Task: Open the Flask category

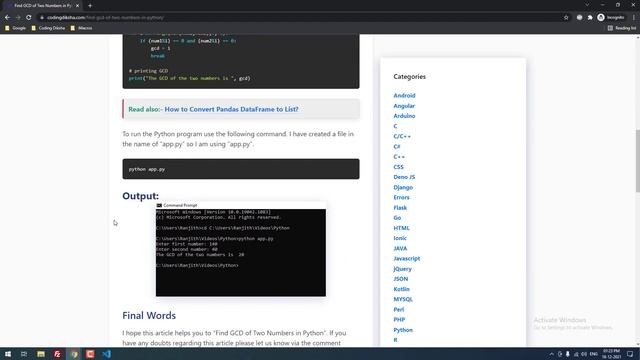Action: [x=400, y=207]
